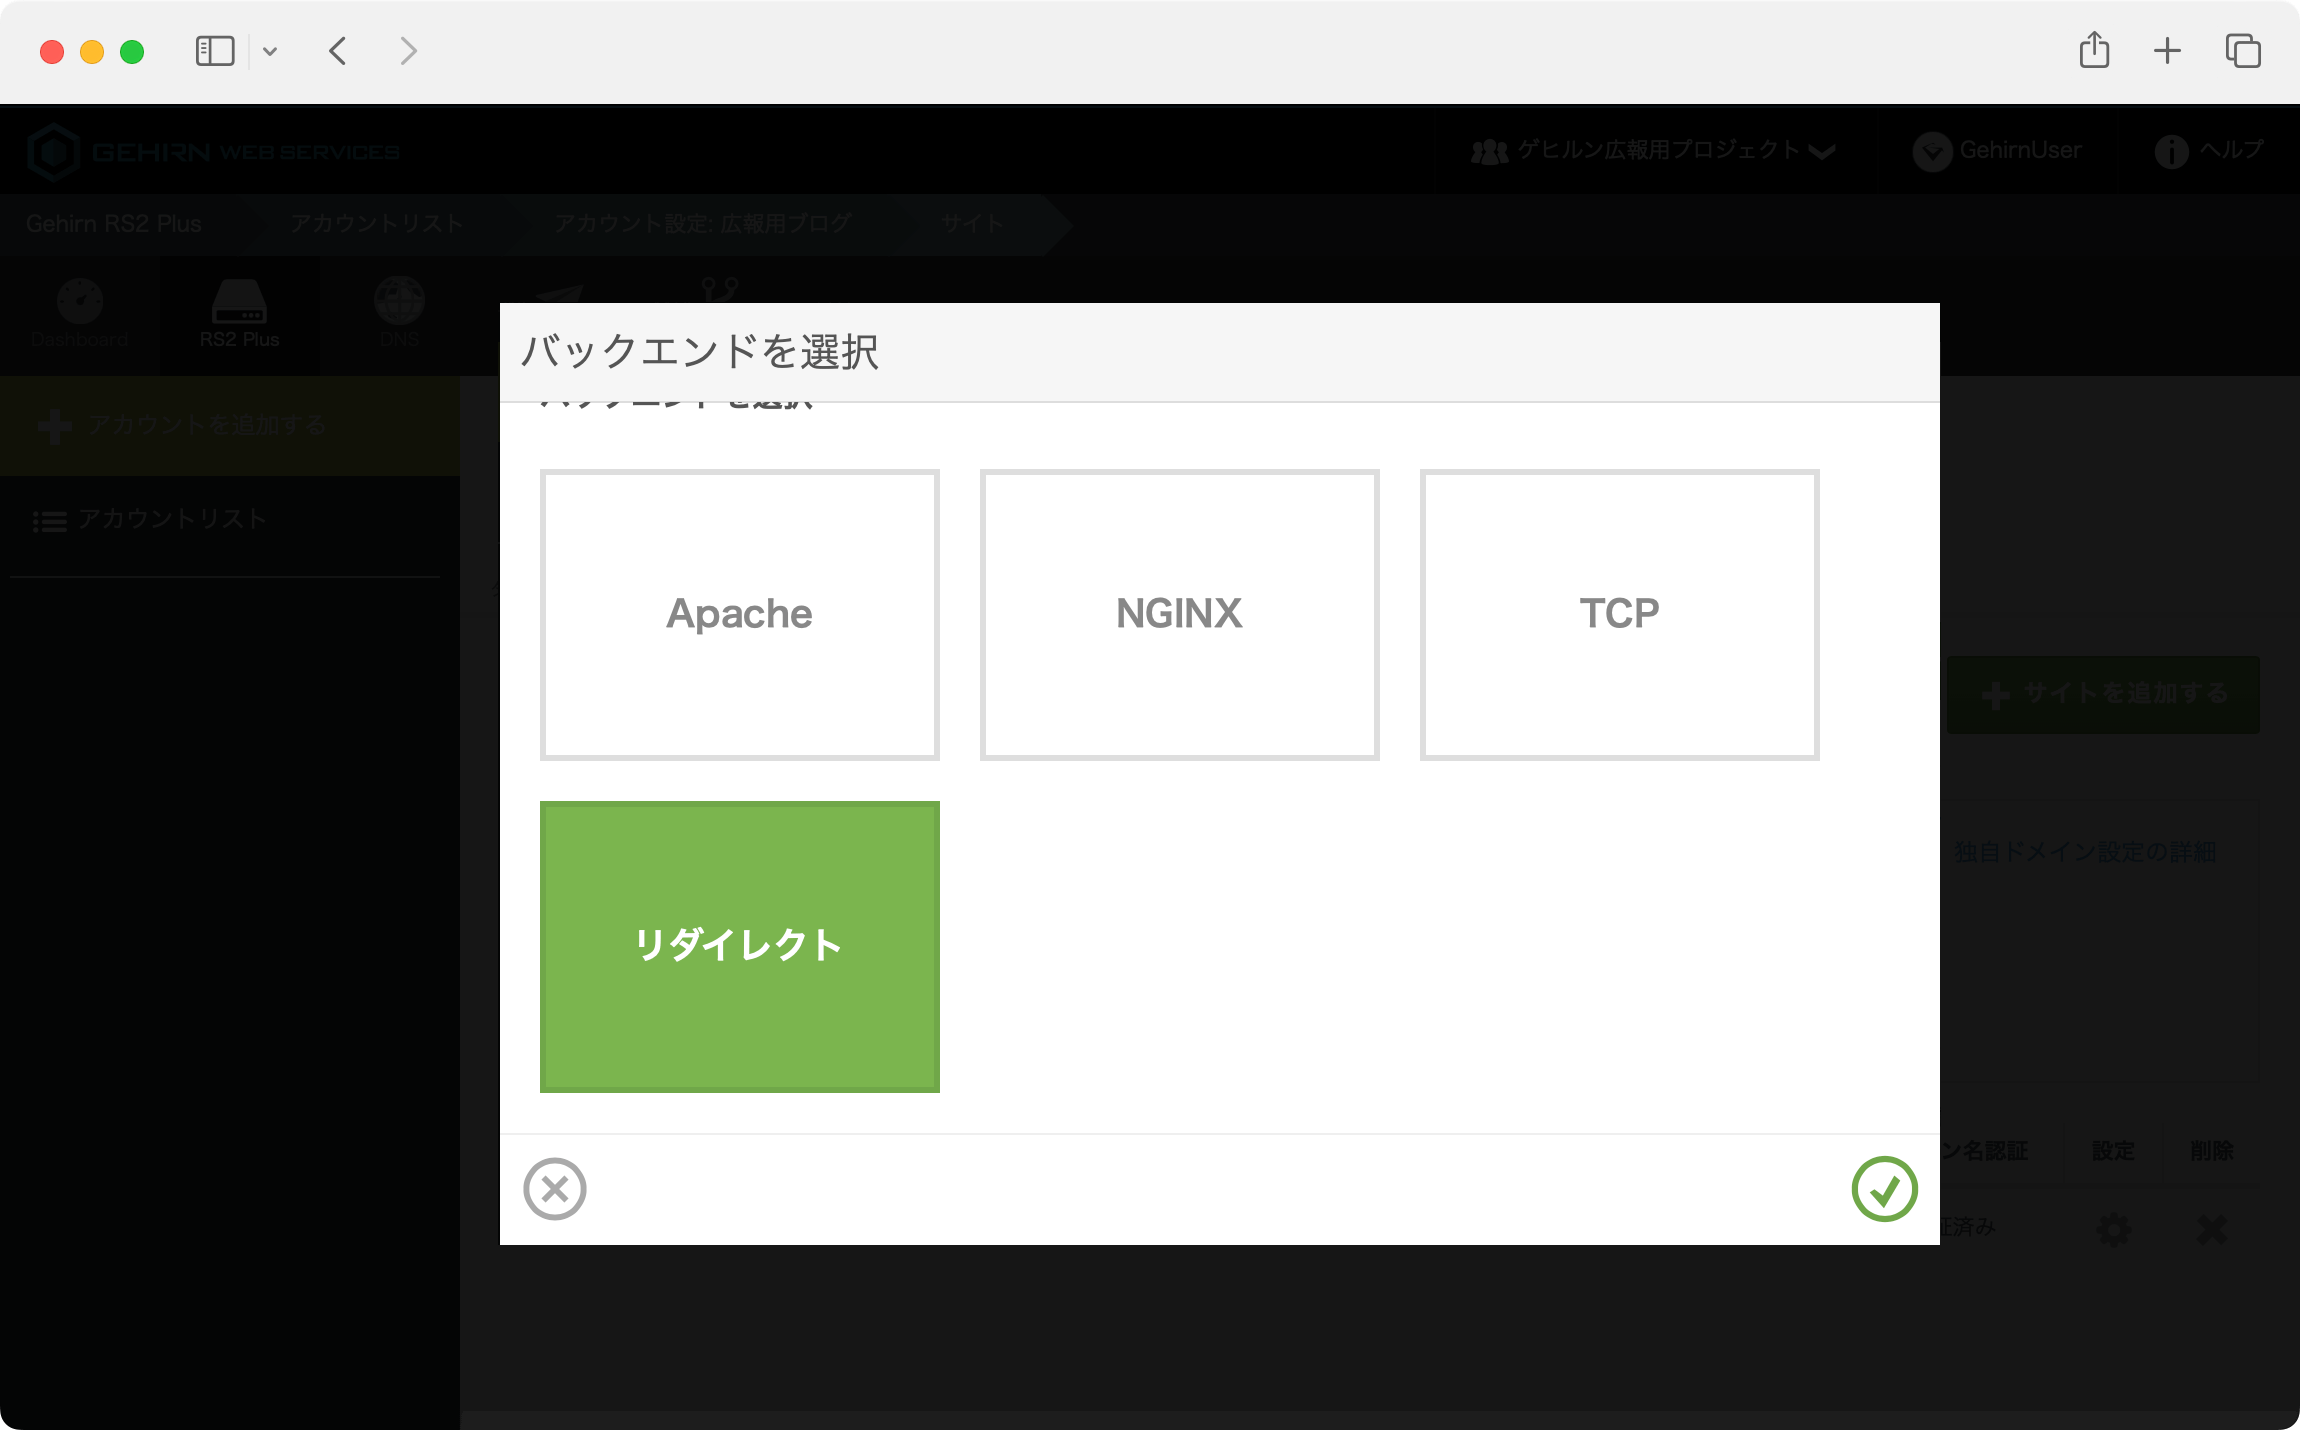Click the サイトを追加する button
Screen dimensions: 2300x1430
point(2104,693)
